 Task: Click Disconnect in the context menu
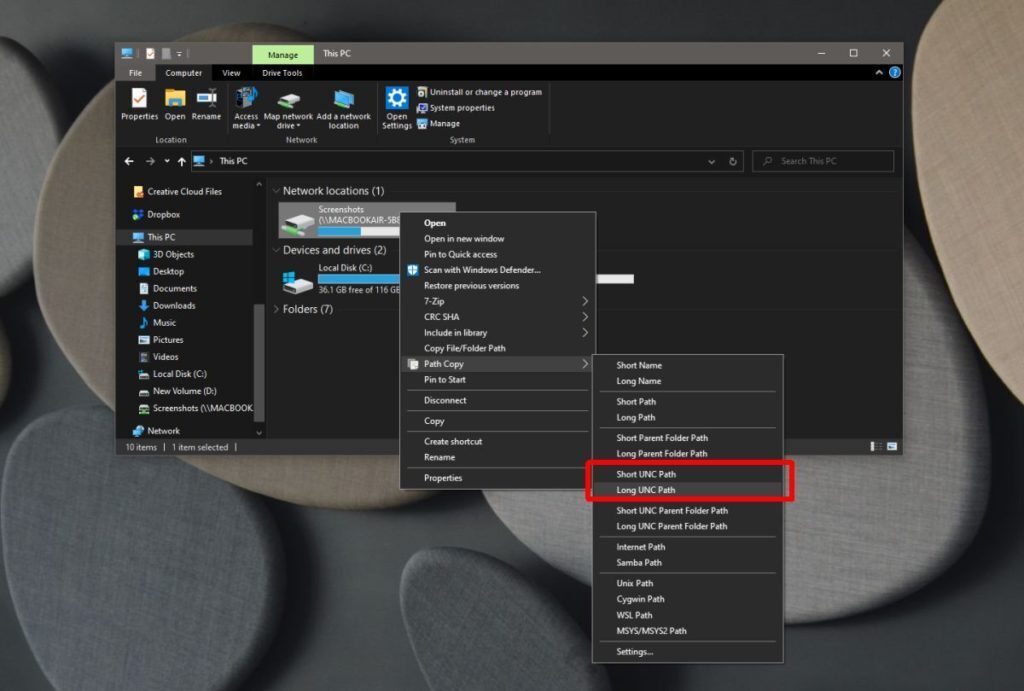click(444, 400)
